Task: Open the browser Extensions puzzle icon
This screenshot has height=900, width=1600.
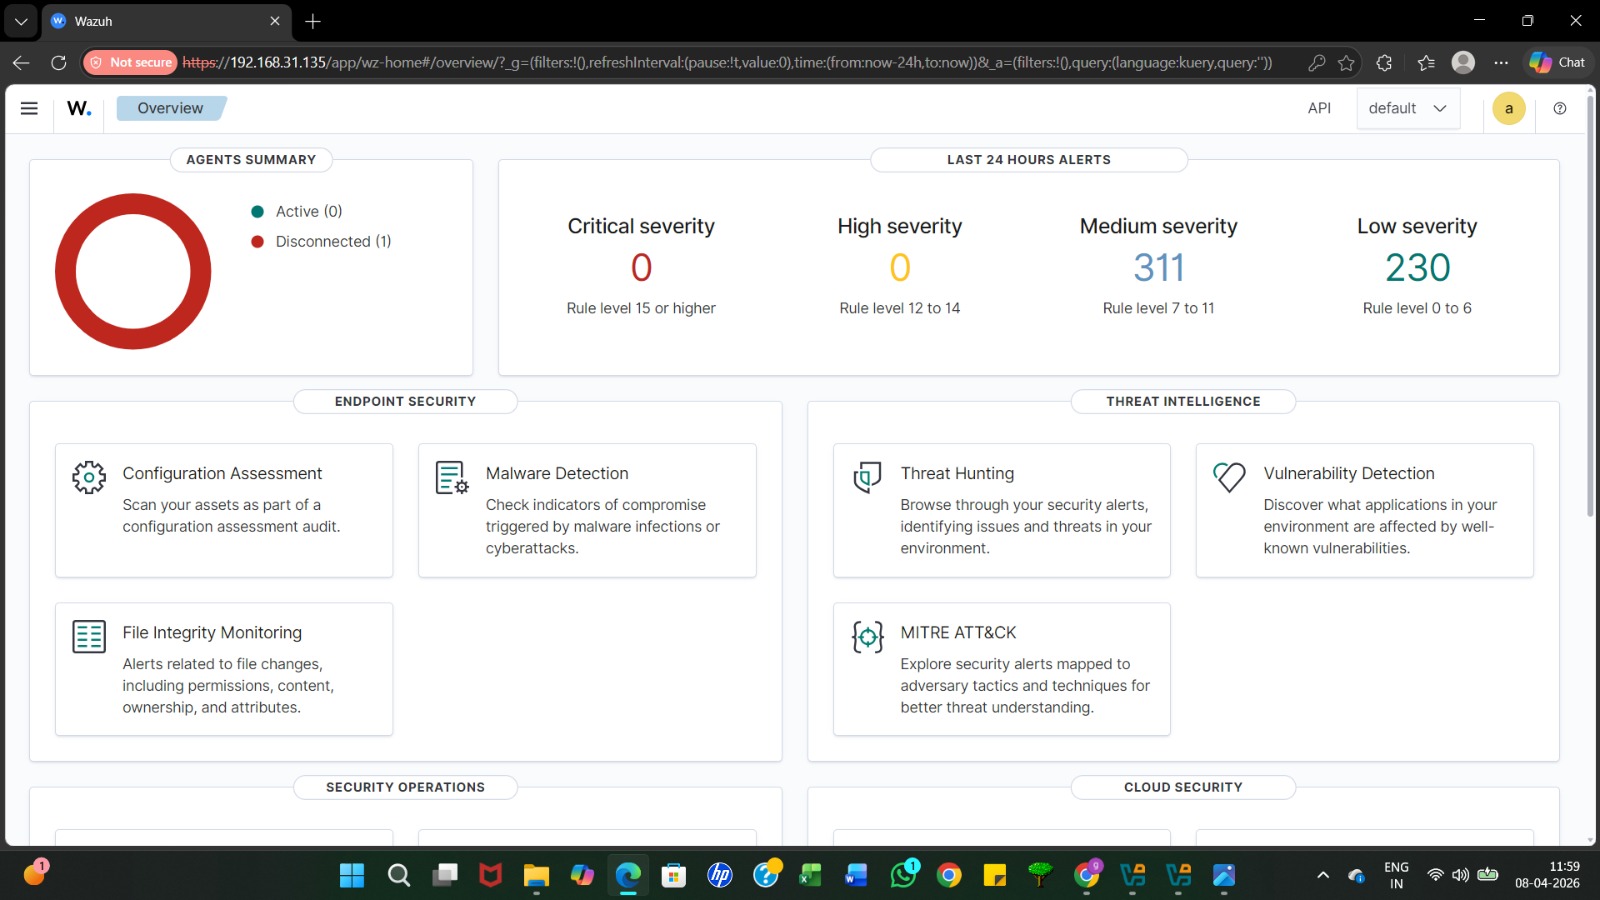Action: pyautogui.click(x=1384, y=62)
